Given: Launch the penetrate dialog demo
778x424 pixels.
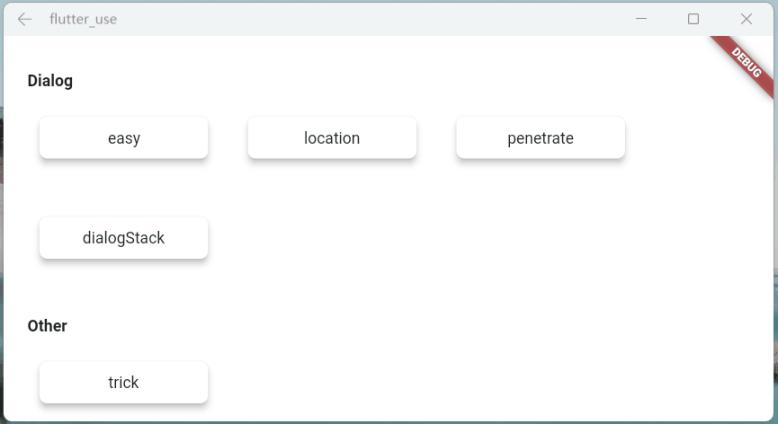Looking at the screenshot, I should pos(540,138).
